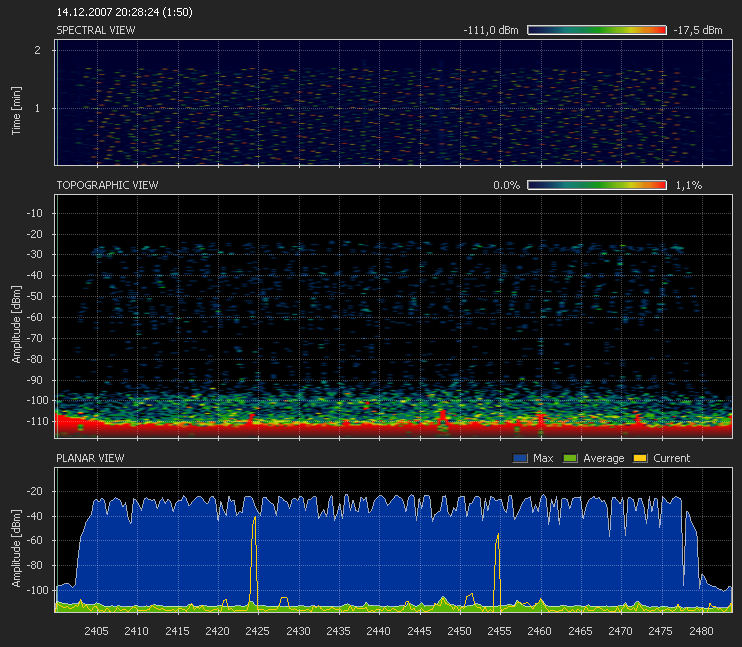
Task: Click the 2455 frequency axis label
Action: pos(500,631)
